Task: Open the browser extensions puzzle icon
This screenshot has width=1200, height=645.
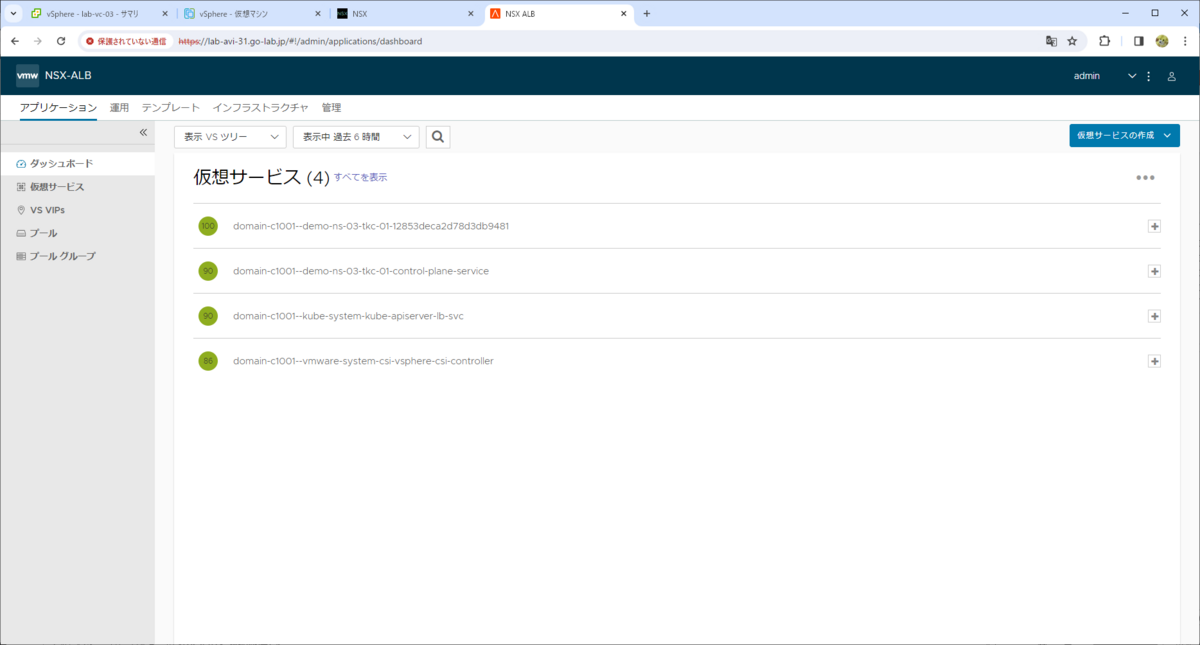Action: click(x=1105, y=41)
